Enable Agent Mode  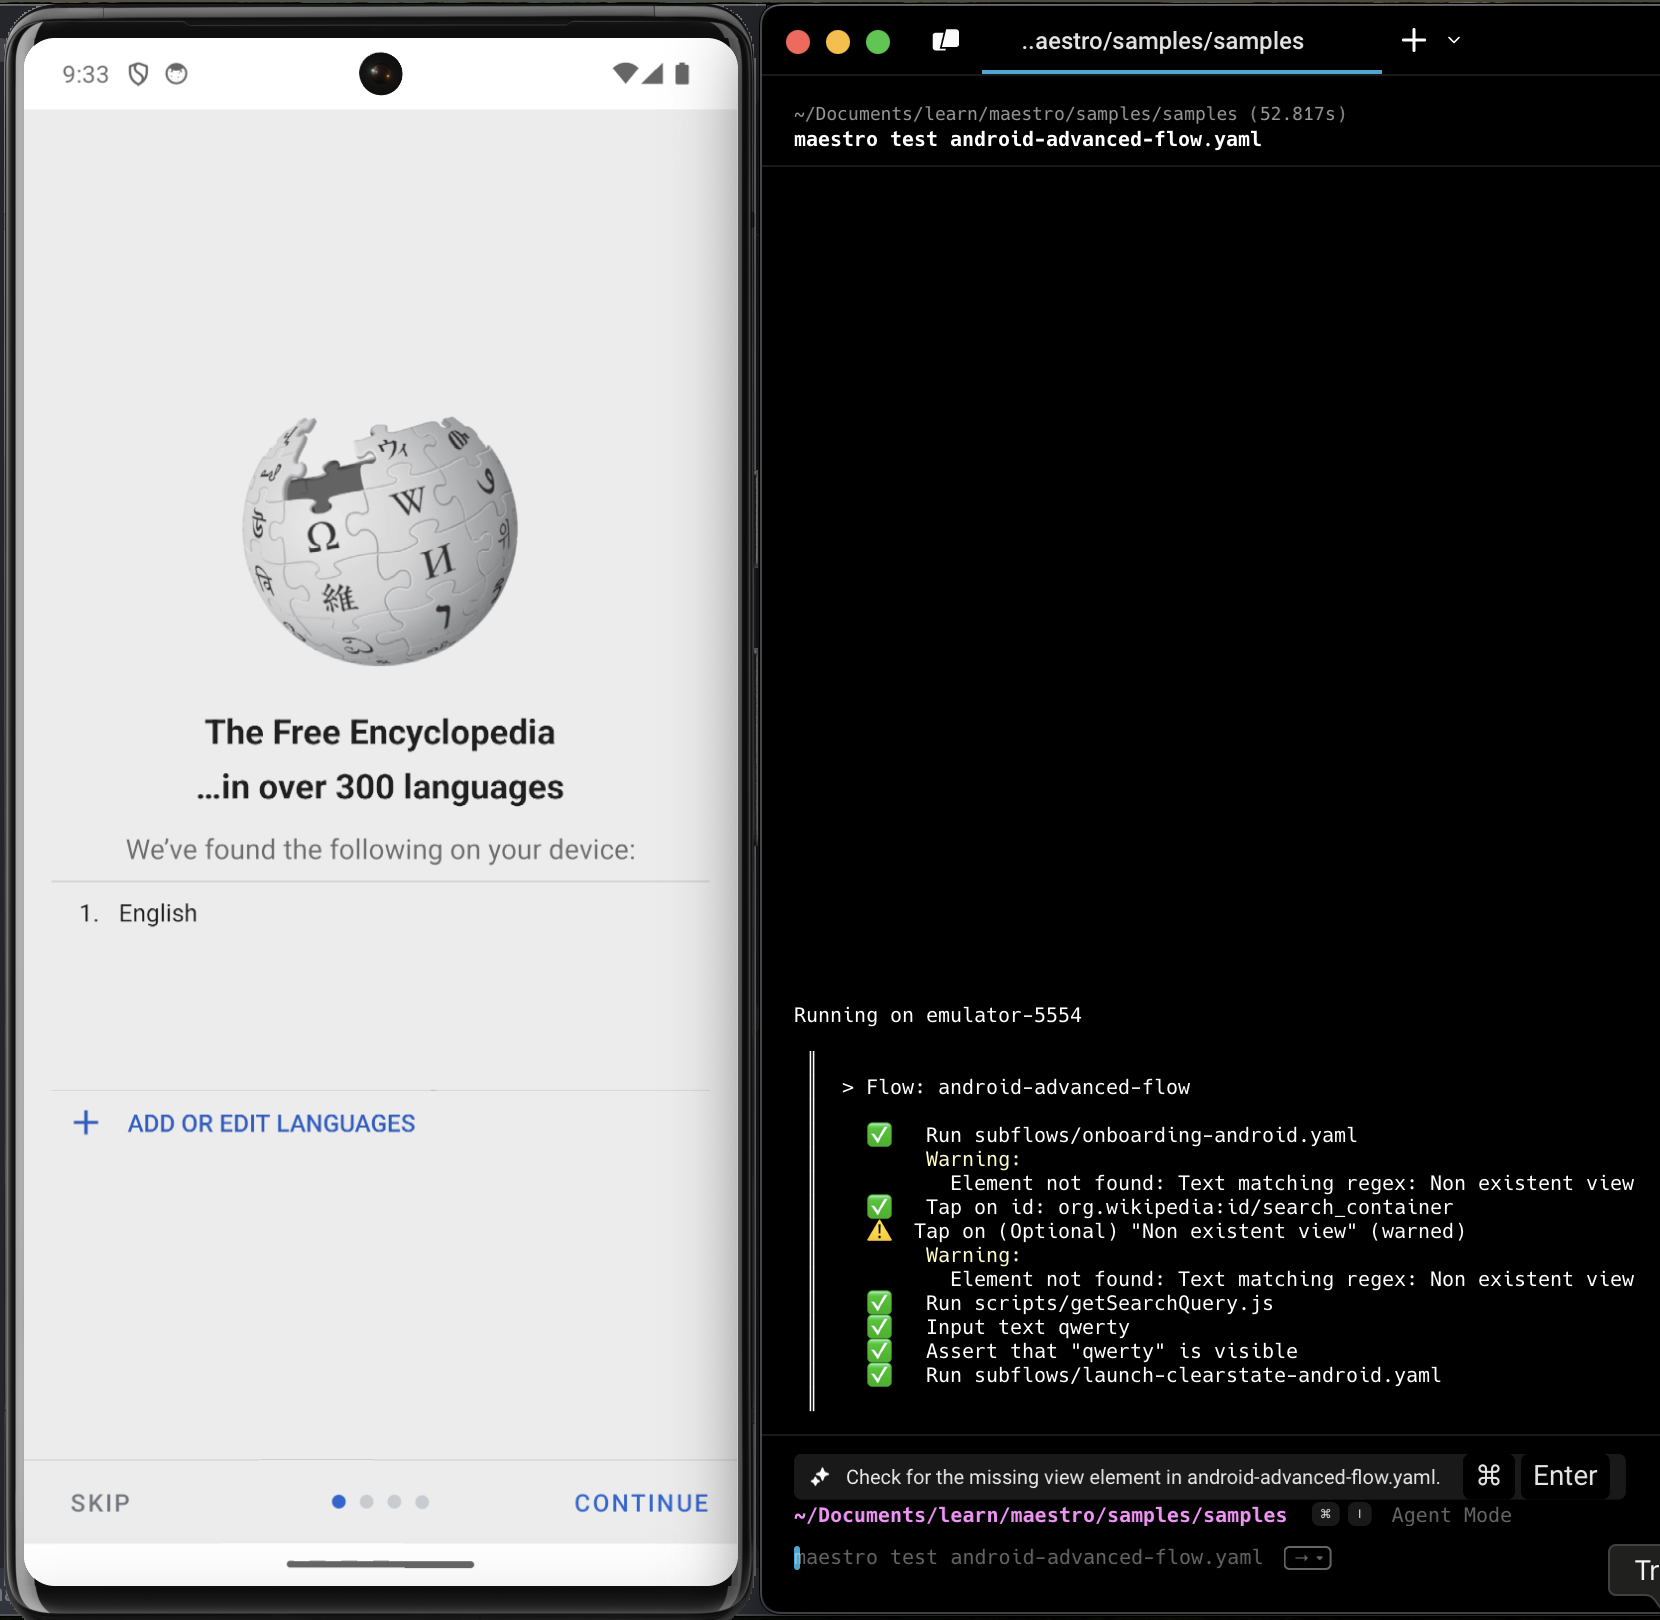(x=1451, y=1515)
